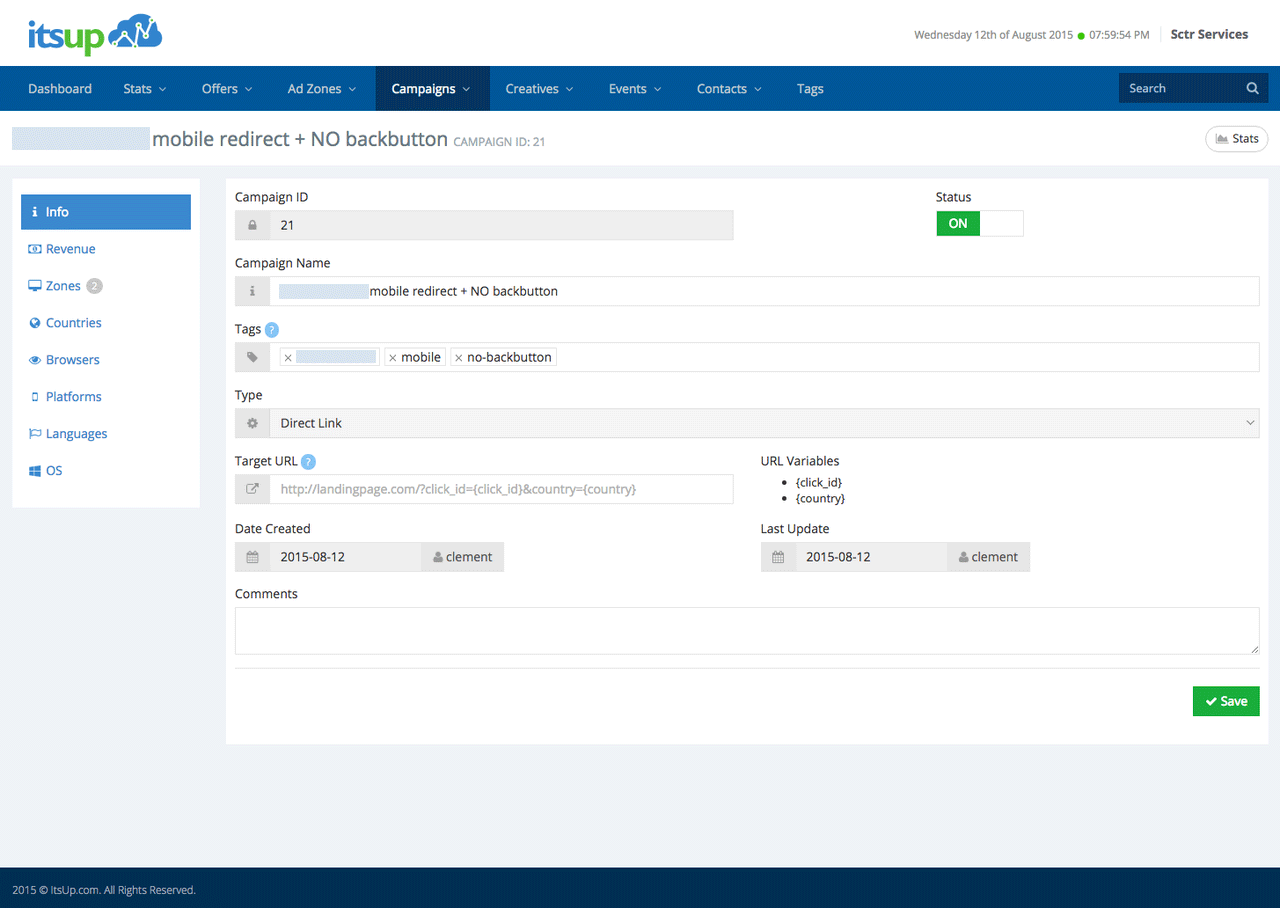
Task: Open the Zones sidebar section
Action: pos(63,286)
